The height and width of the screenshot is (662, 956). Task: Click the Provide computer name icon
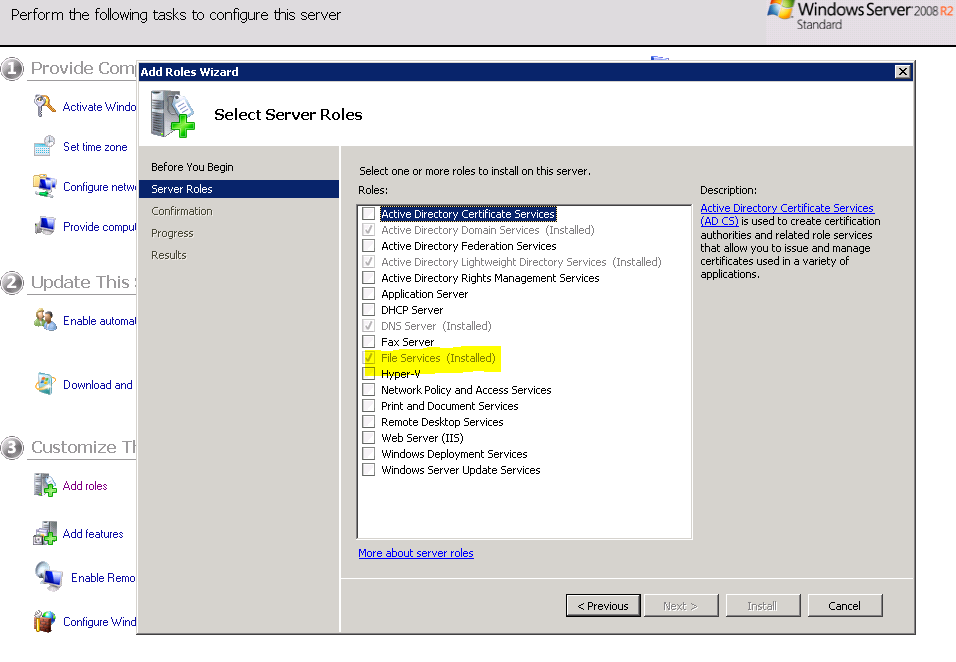(x=44, y=226)
